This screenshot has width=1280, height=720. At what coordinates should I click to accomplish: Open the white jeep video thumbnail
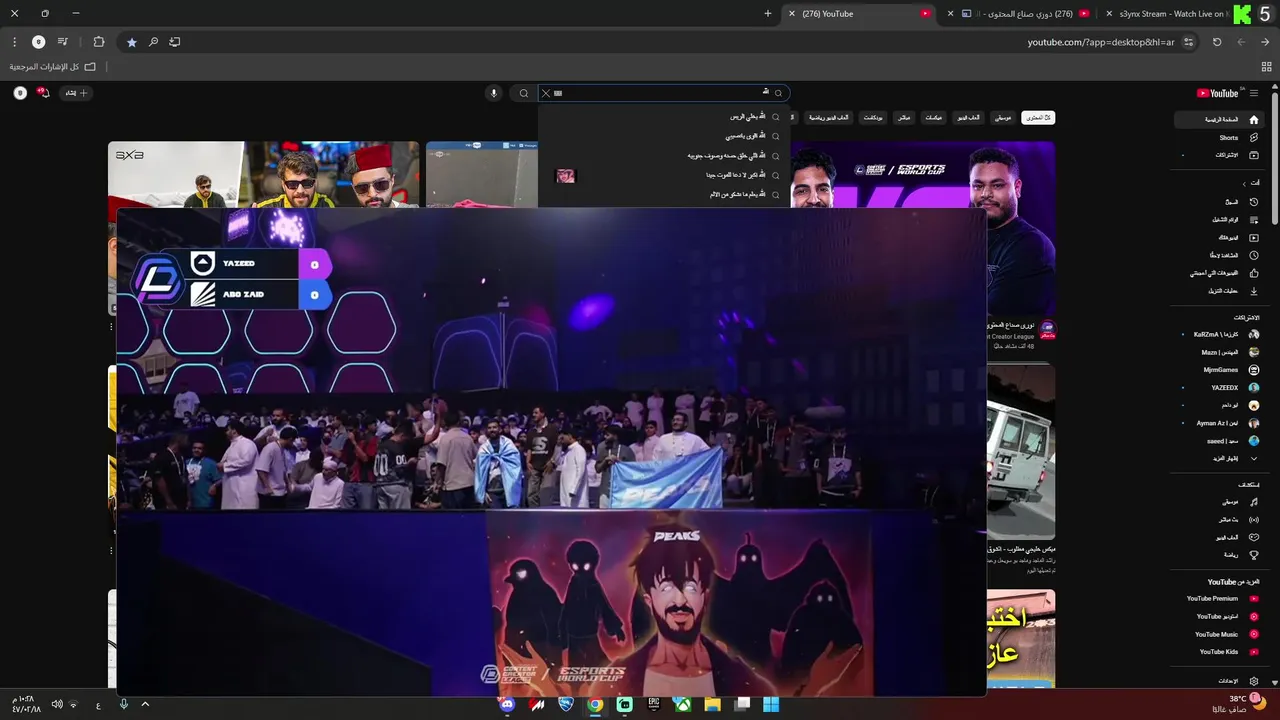[1021, 452]
